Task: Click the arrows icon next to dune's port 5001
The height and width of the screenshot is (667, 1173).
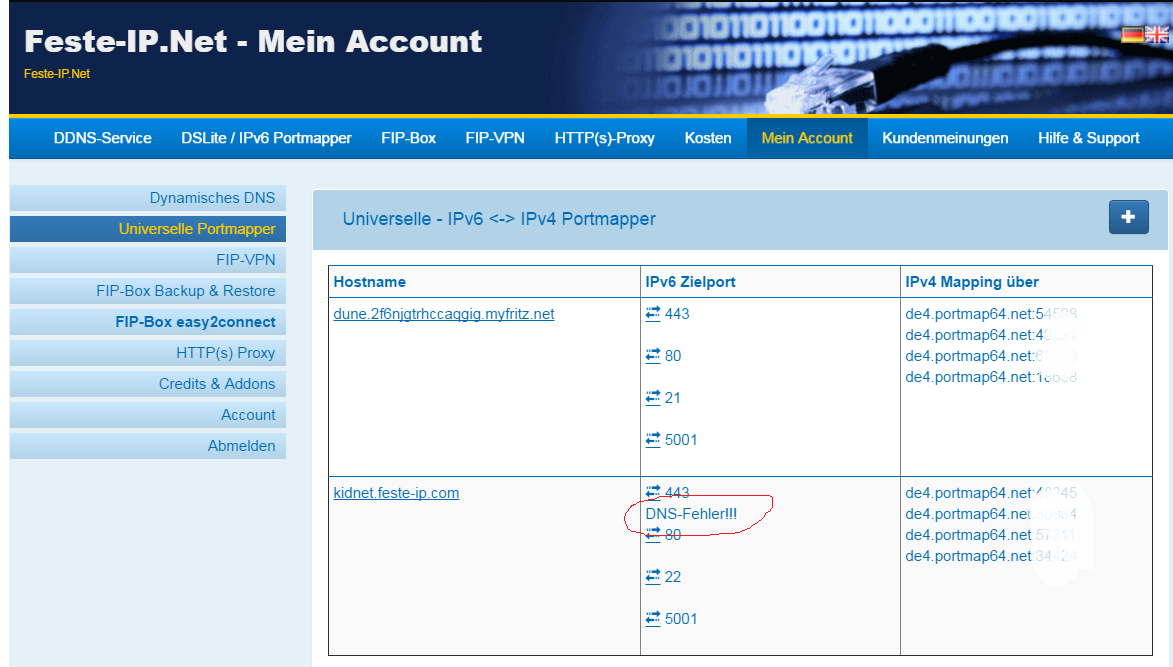Action: coord(654,439)
